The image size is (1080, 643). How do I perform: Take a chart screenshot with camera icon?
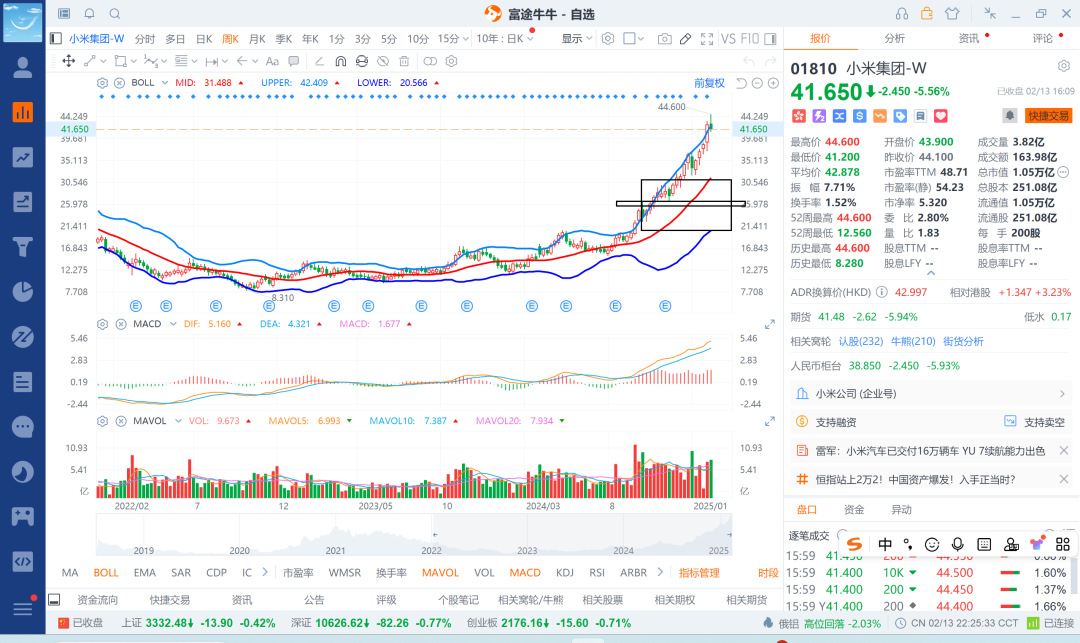coord(664,39)
